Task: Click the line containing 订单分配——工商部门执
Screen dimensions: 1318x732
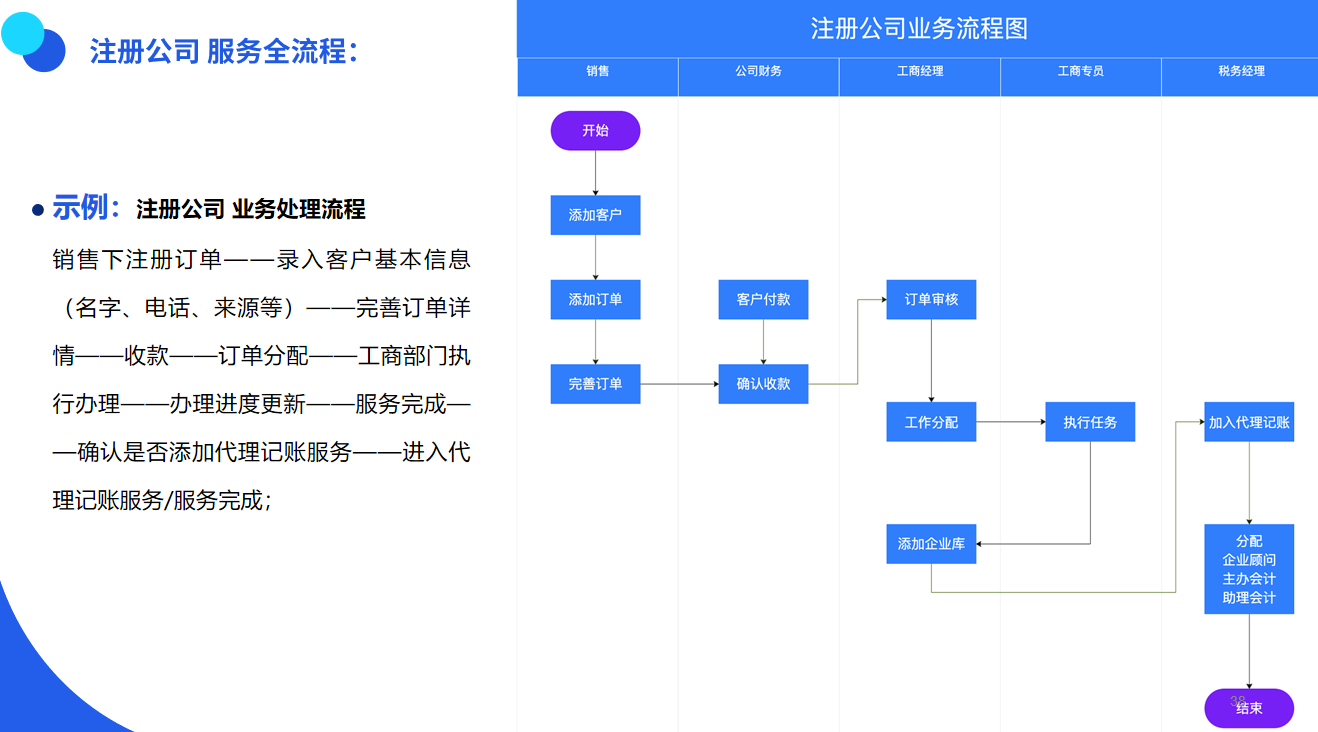Action: (x=262, y=356)
